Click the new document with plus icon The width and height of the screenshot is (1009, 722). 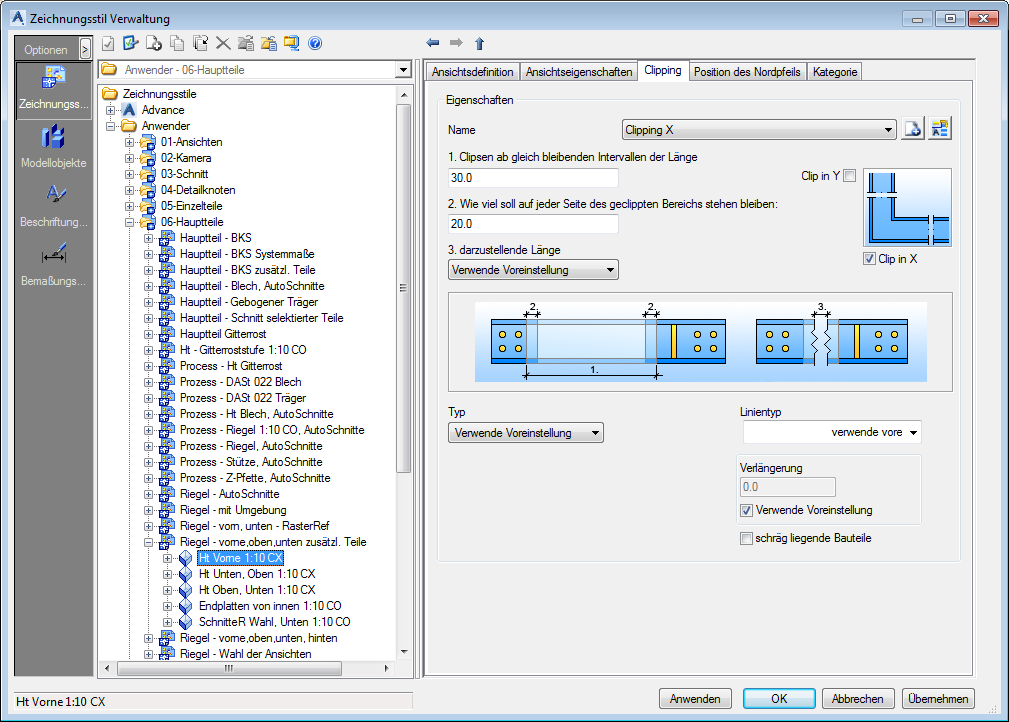[x=154, y=43]
